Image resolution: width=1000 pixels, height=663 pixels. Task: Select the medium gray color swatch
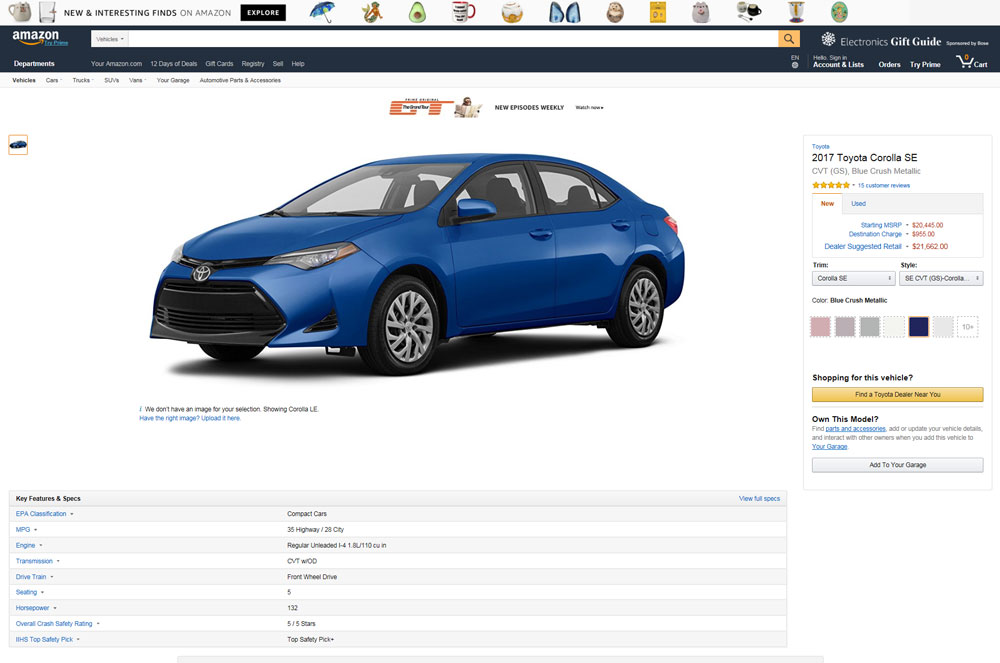869,327
